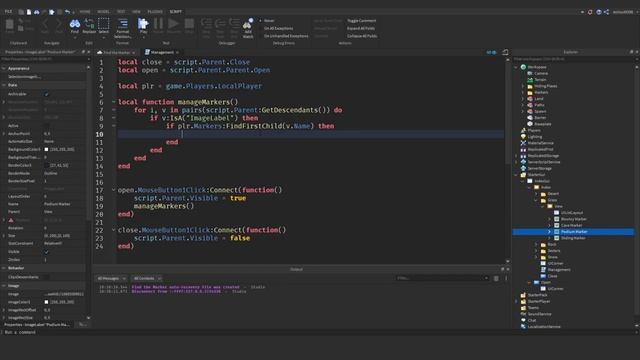Collapse the manageMarkers function fold arrow
The image size is (640, 360).
point(113,102)
